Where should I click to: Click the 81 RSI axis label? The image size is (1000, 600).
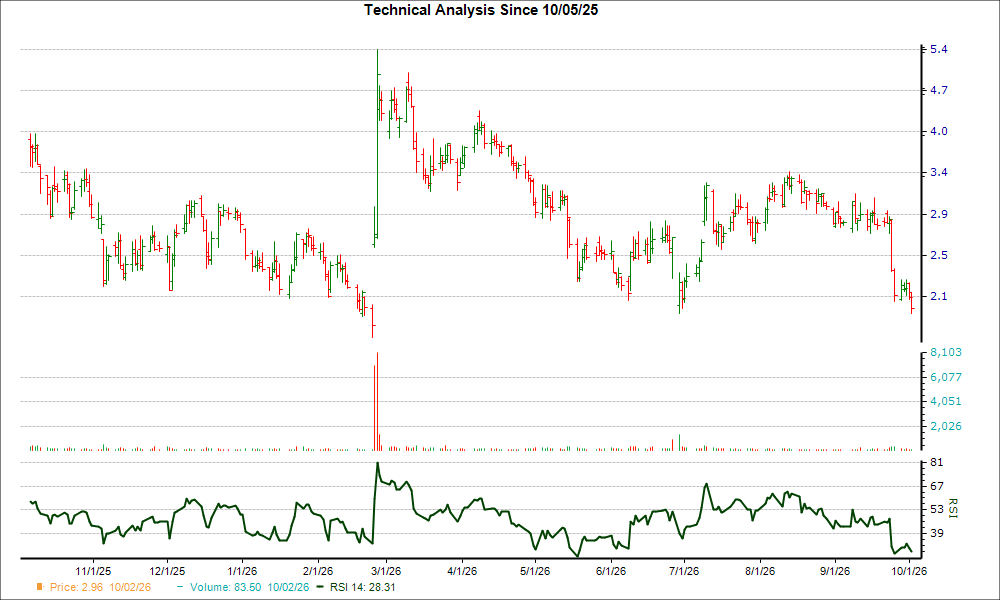pyautogui.click(x=937, y=462)
